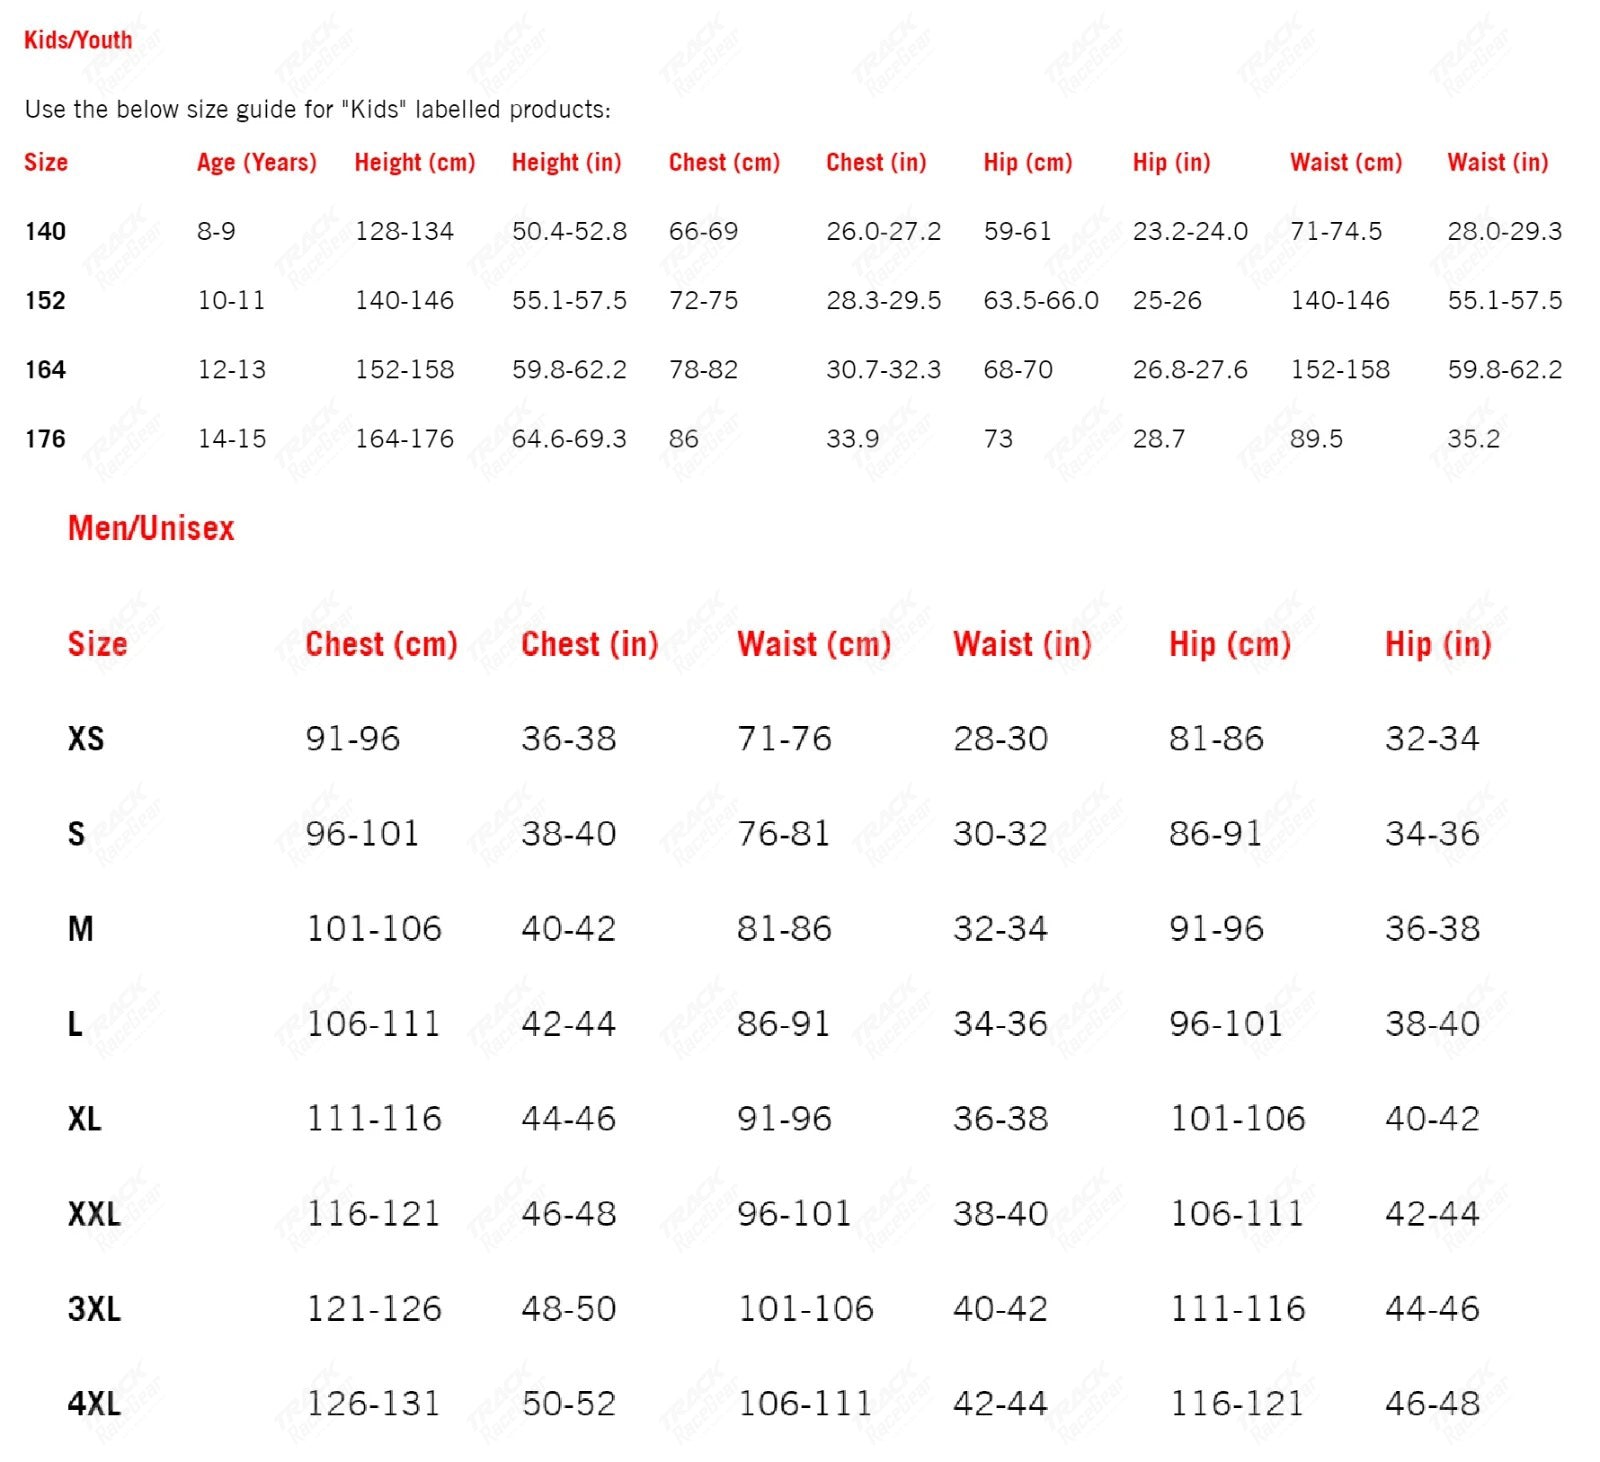This screenshot has height=1462, width=1600.
Task: Select the Age (Years) column header
Action: 256,162
